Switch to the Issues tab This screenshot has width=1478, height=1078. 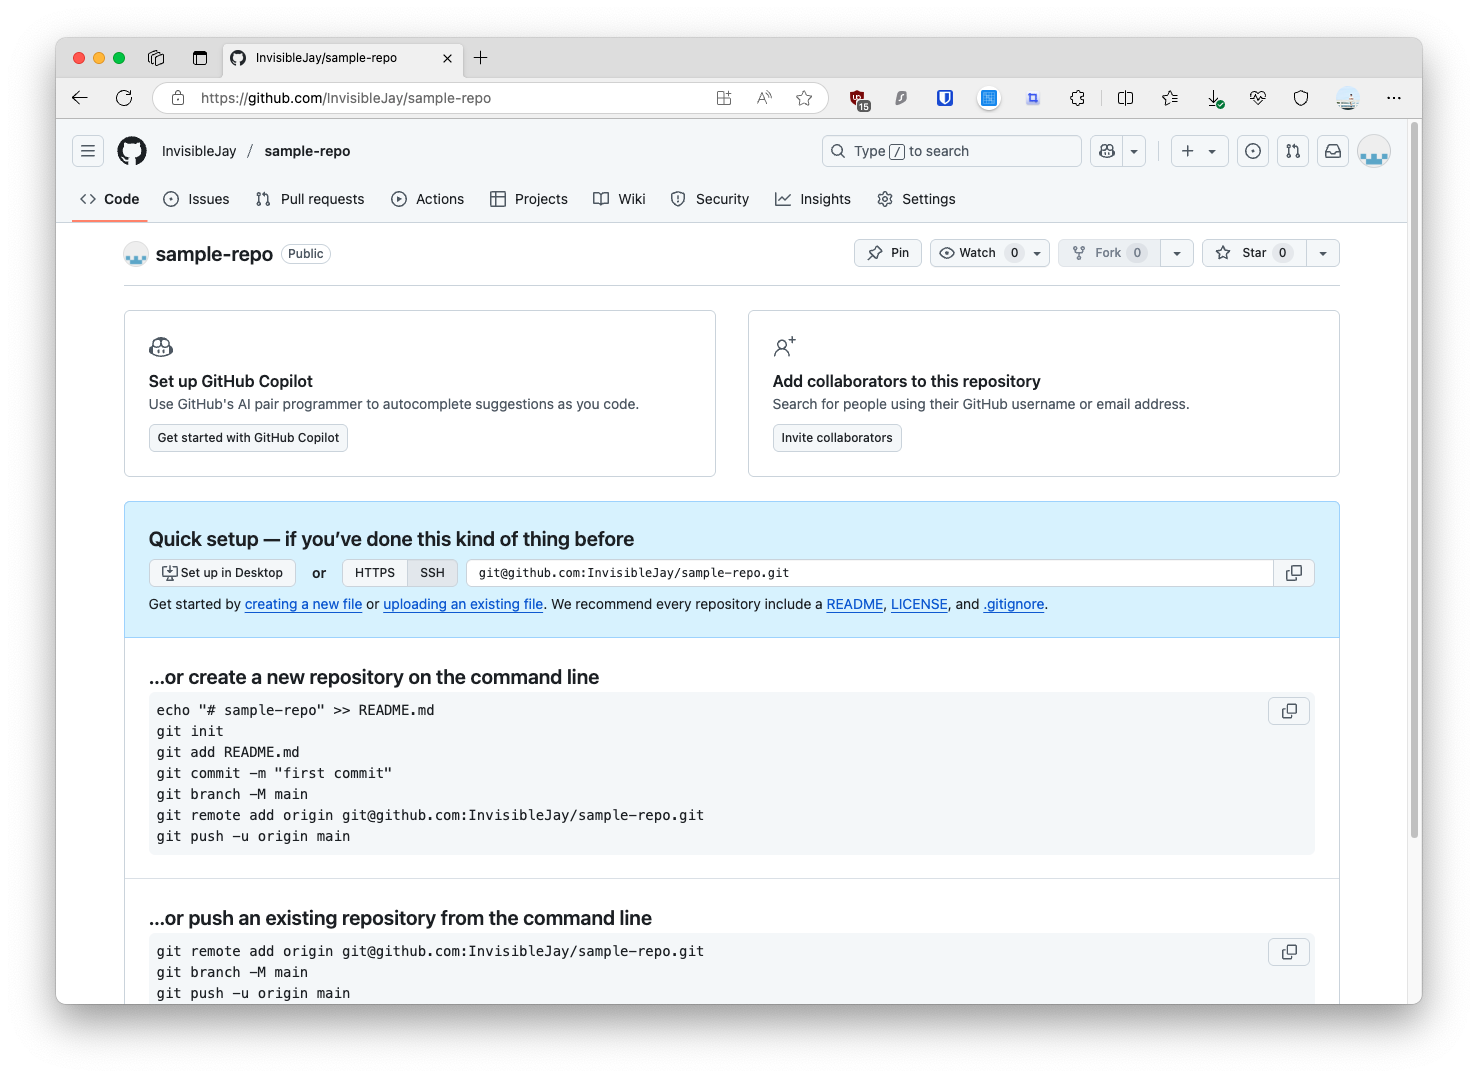pos(196,199)
